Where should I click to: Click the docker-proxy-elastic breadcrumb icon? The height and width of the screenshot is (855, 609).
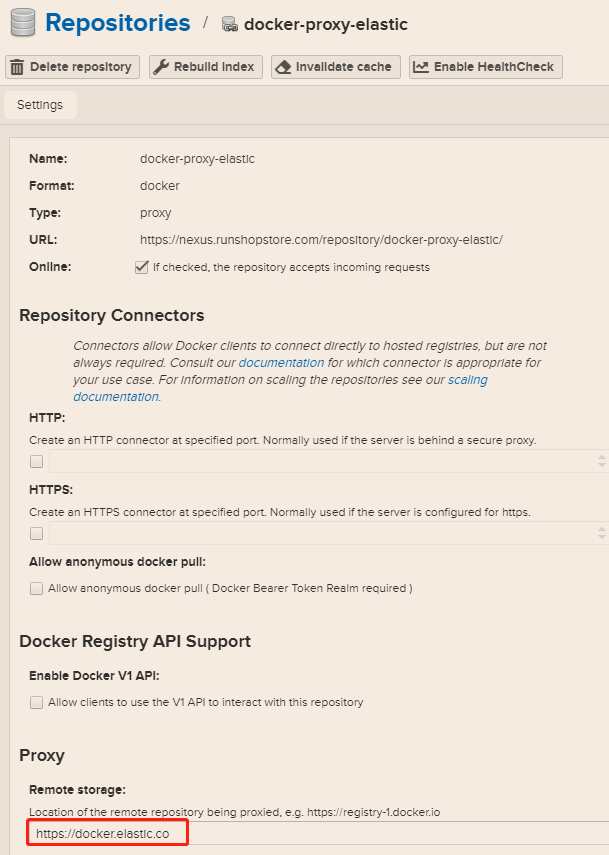pyautogui.click(x=229, y=24)
